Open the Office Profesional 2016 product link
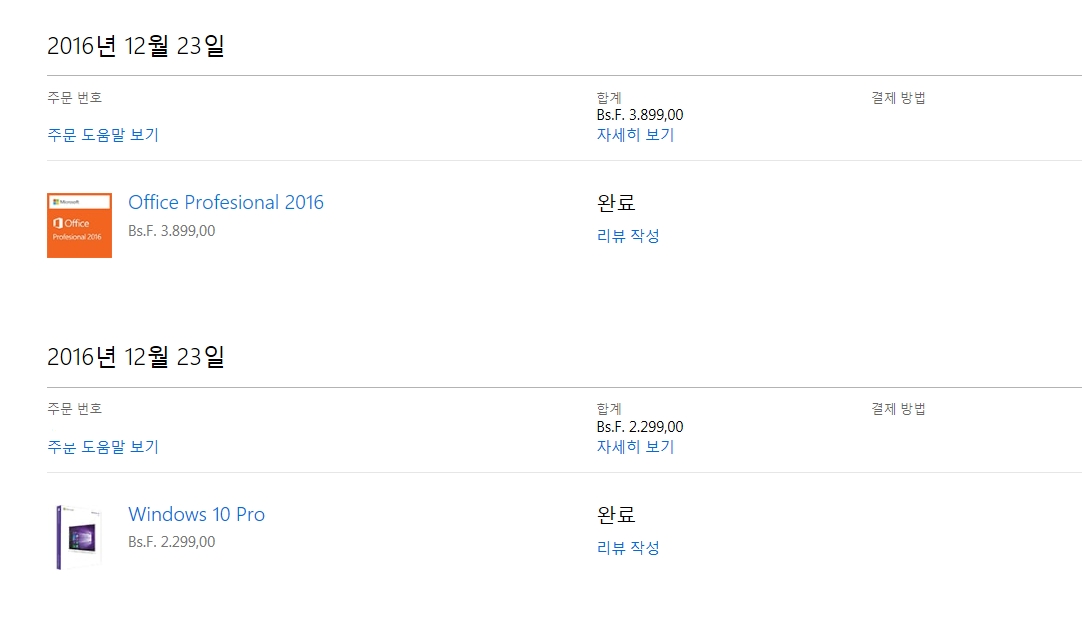The width and height of the screenshot is (1082, 628). (226, 203)
